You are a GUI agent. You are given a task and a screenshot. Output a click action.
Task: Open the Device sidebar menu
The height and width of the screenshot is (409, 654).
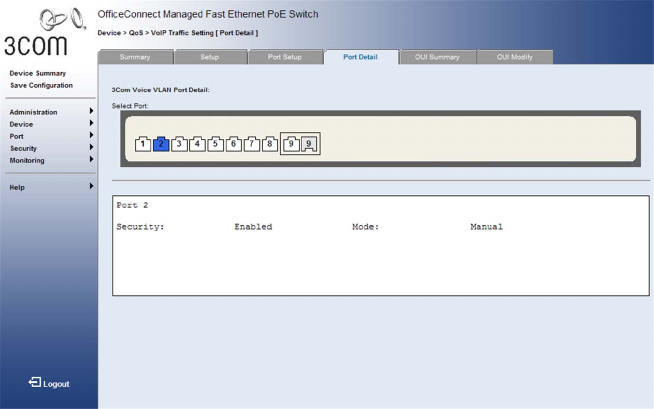21,124
